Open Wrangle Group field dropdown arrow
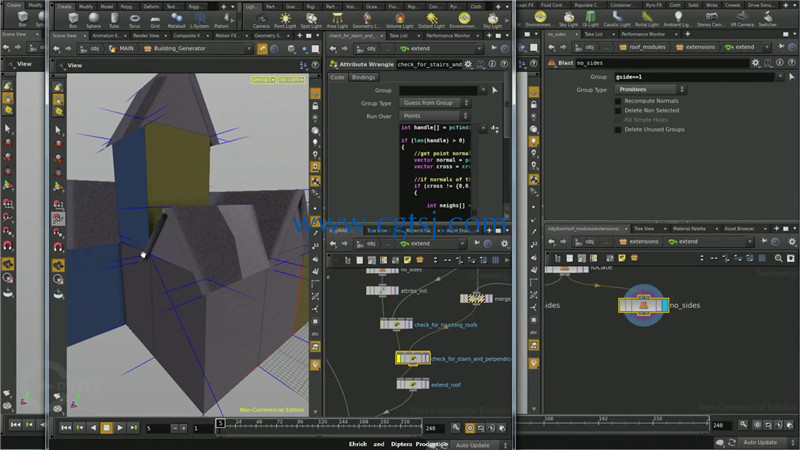This screenshot has width=800, height=450. coord(483,90)
